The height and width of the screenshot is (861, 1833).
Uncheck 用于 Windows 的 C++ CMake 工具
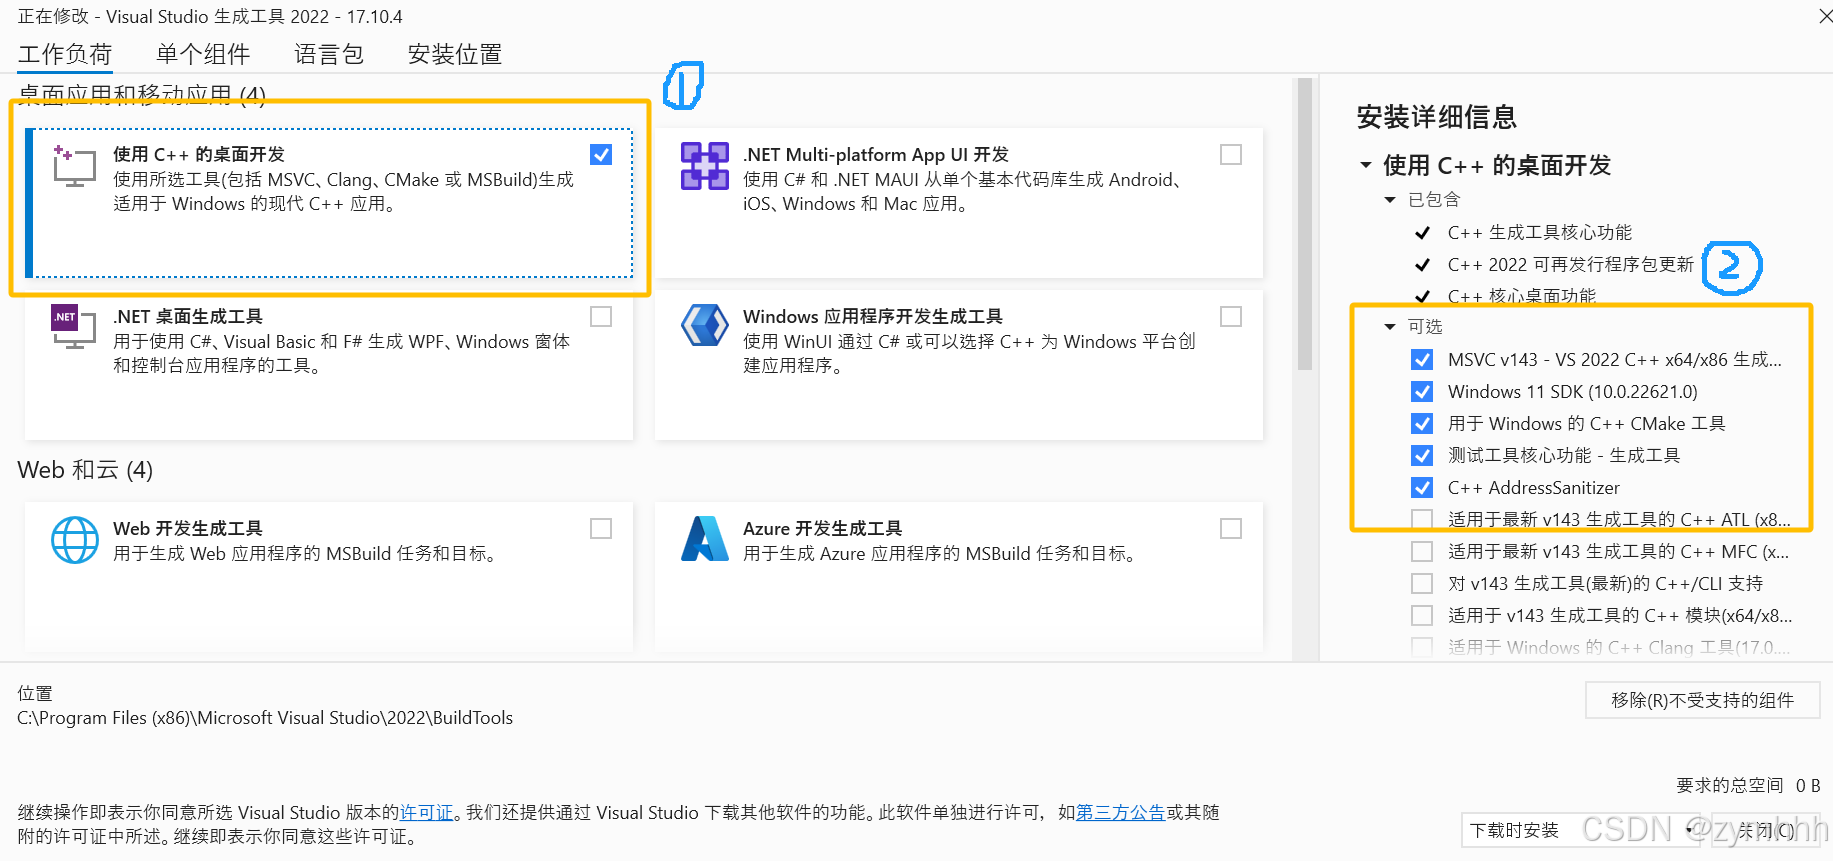click(1422, 424)
